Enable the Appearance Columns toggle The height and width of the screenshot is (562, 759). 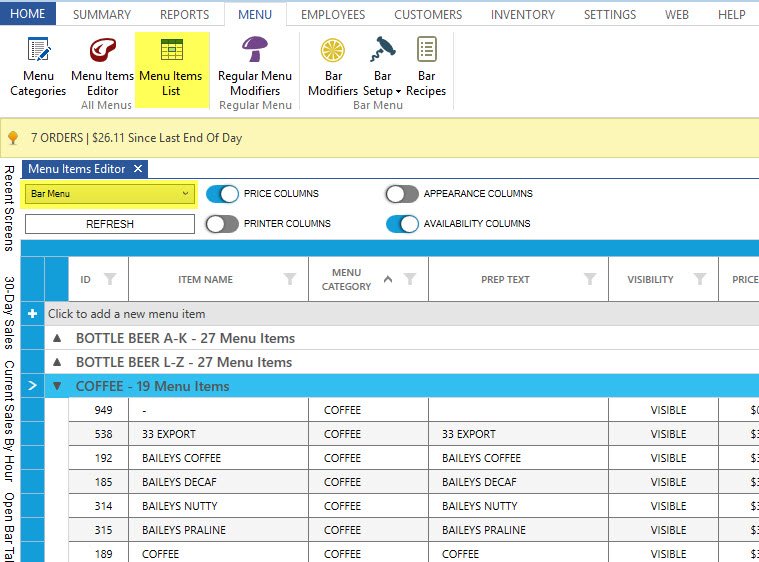click(402, 194)
